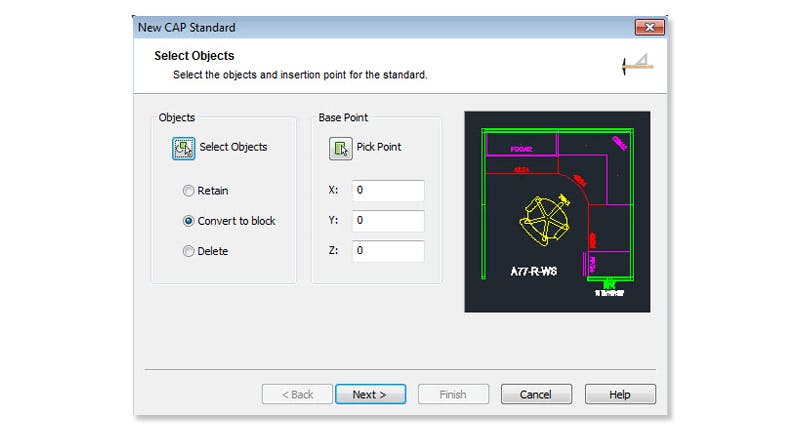Viewport: 800px width, 430px height.
Task: Select the Delete radio option
Action: (x=188, y=251)
